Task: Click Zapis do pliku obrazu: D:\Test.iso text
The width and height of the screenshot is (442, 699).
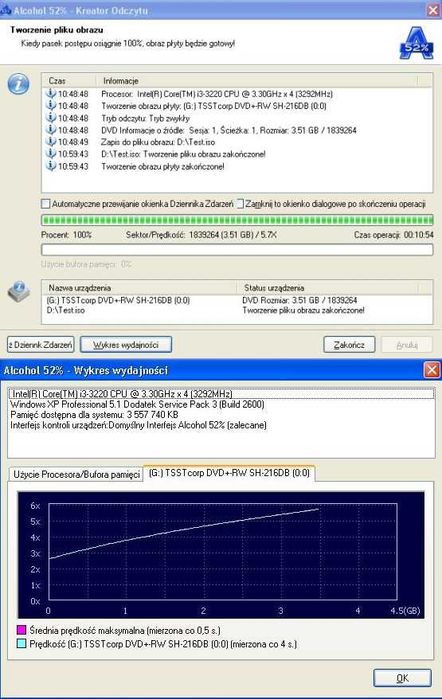Action: [158, 142]
